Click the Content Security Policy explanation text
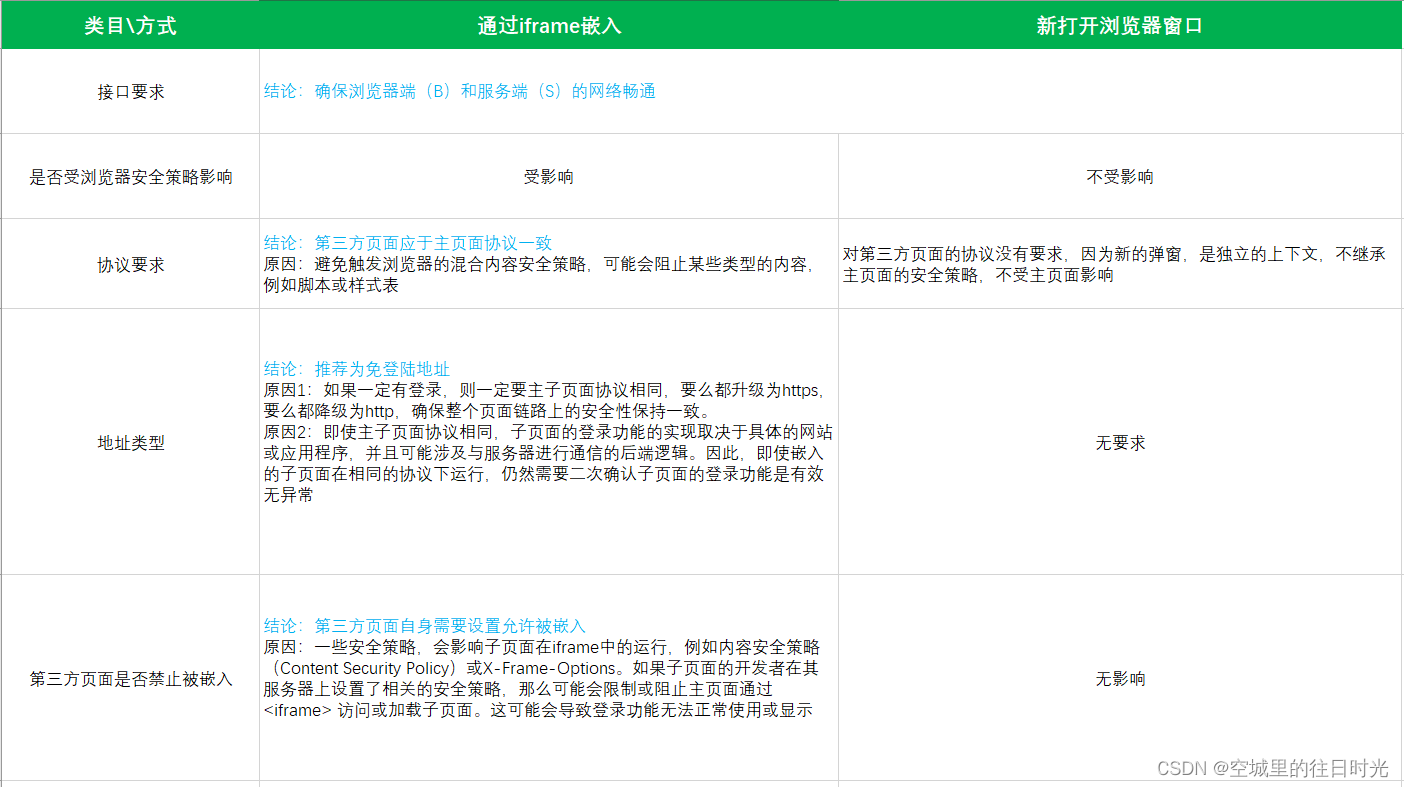This screenshot has height=787, width=1404. point(542,679)
